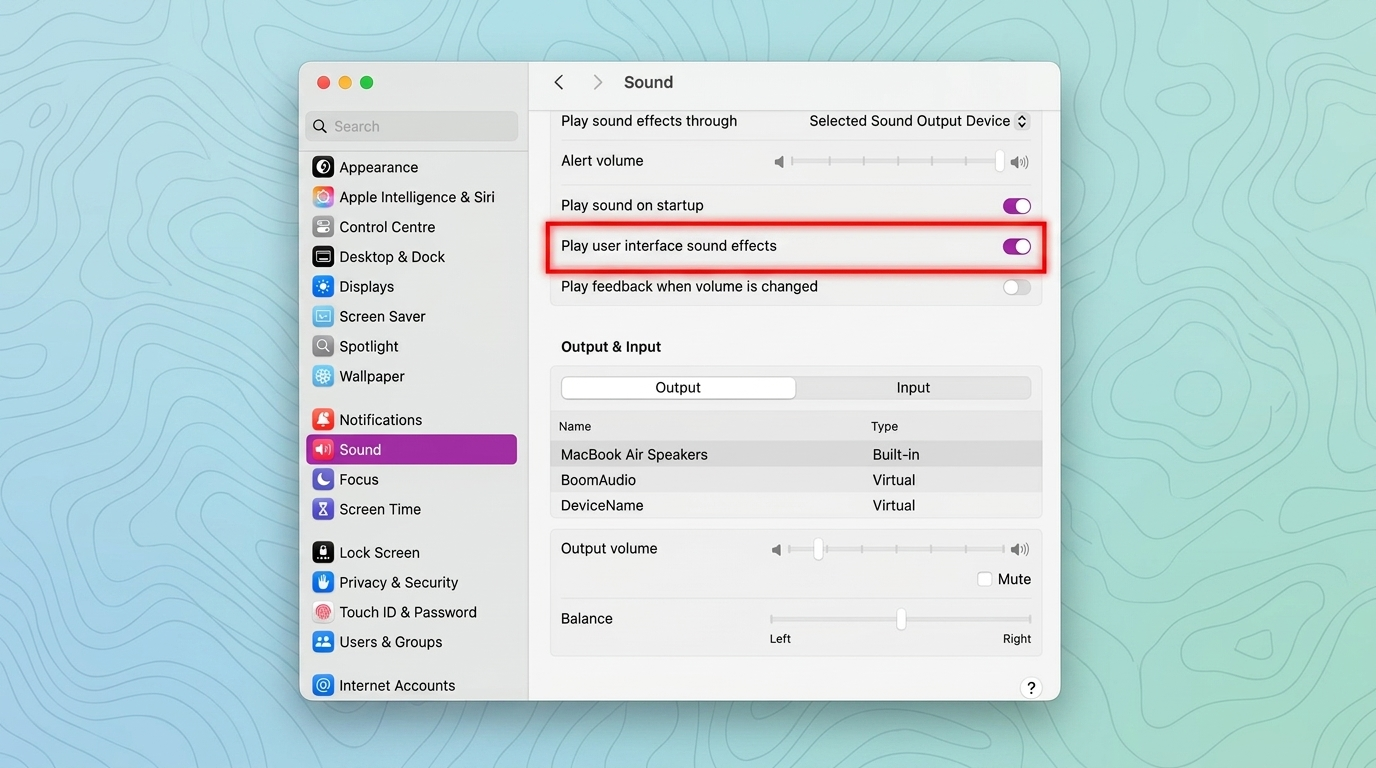Screen dimensions: 1376x768
Task: Click the Privacy & Security hand icon
Action: 323,582
